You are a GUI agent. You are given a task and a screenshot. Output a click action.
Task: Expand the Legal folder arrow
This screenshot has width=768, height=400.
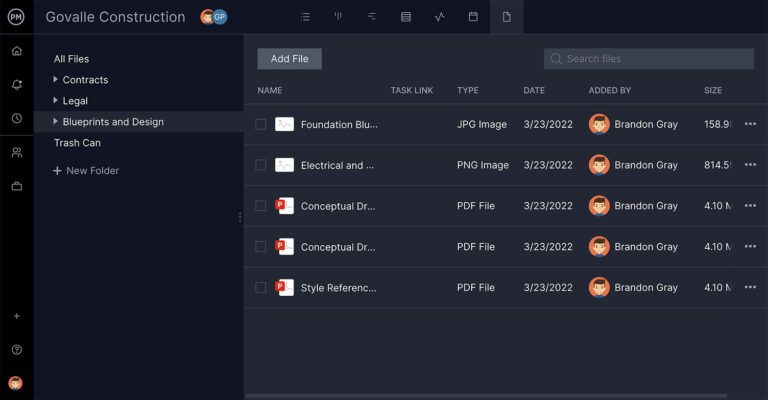coord(56,101)
